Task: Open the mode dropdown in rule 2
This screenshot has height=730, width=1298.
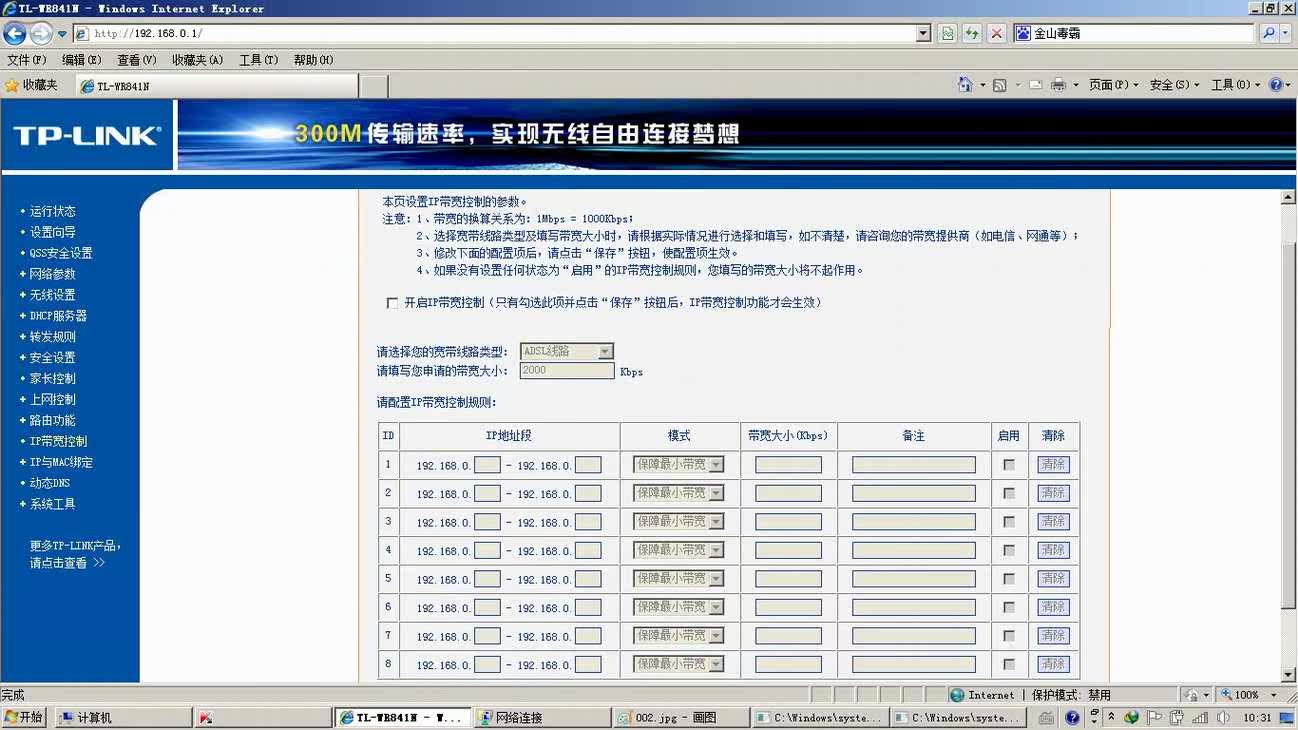Action: (x=678, y=493)
